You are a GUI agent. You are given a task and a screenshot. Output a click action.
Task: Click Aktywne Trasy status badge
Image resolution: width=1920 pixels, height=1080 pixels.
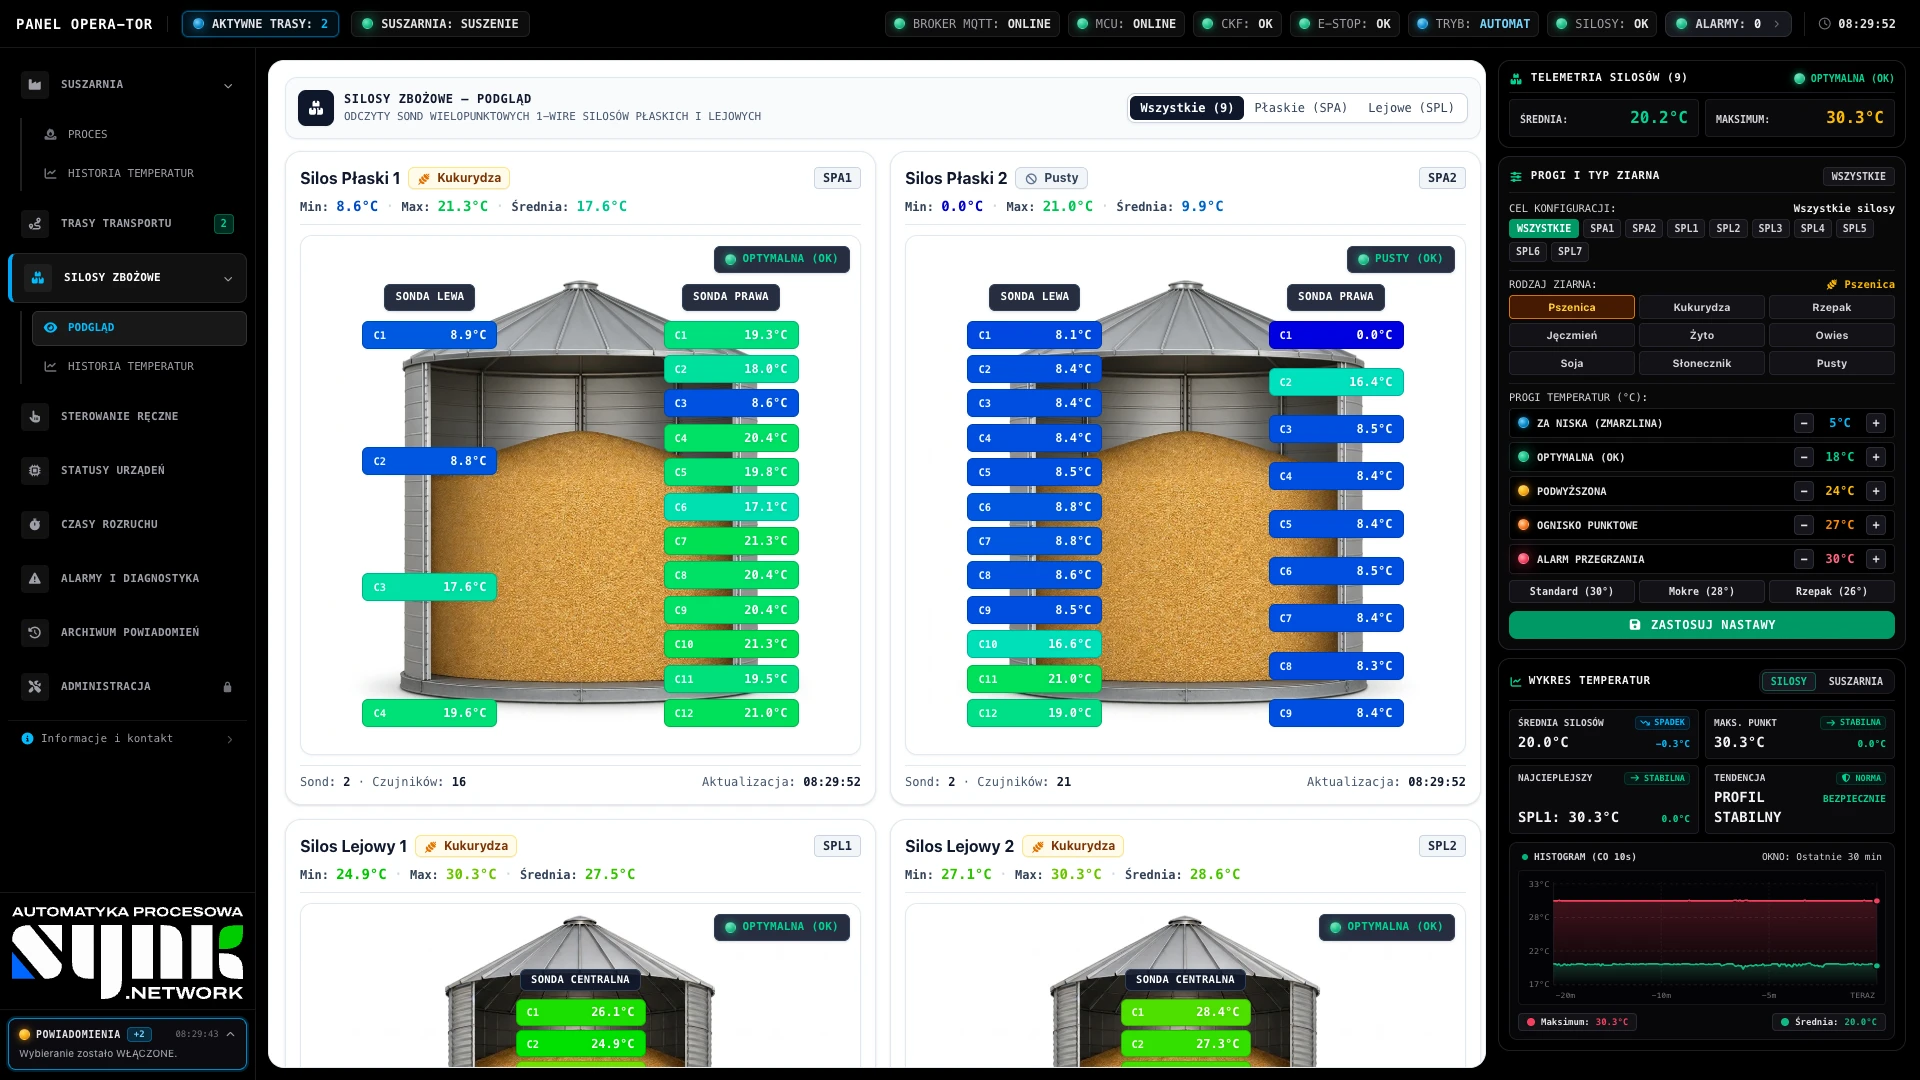[260, 24]
